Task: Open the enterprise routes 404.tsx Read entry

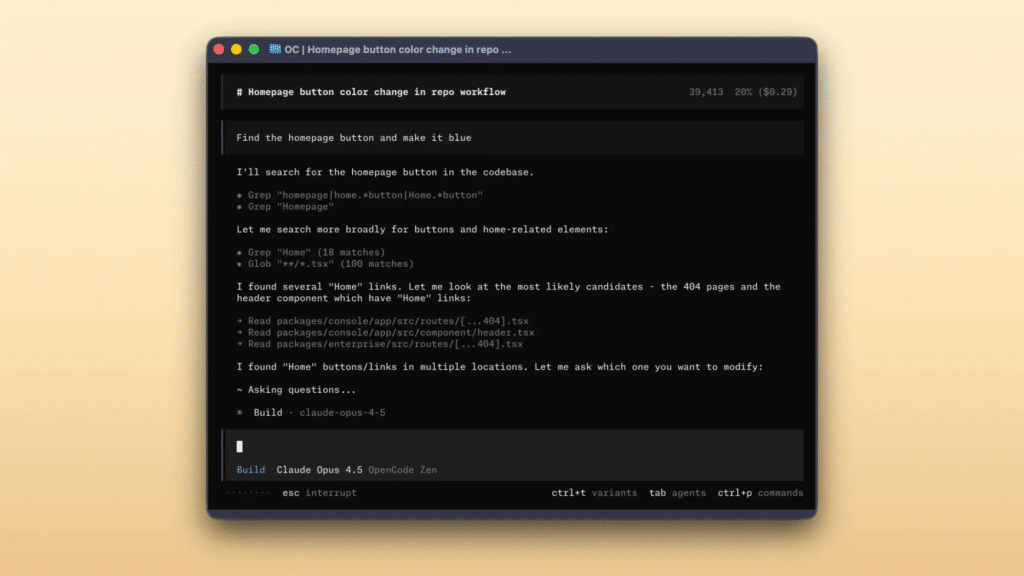Action: [385, 344]
